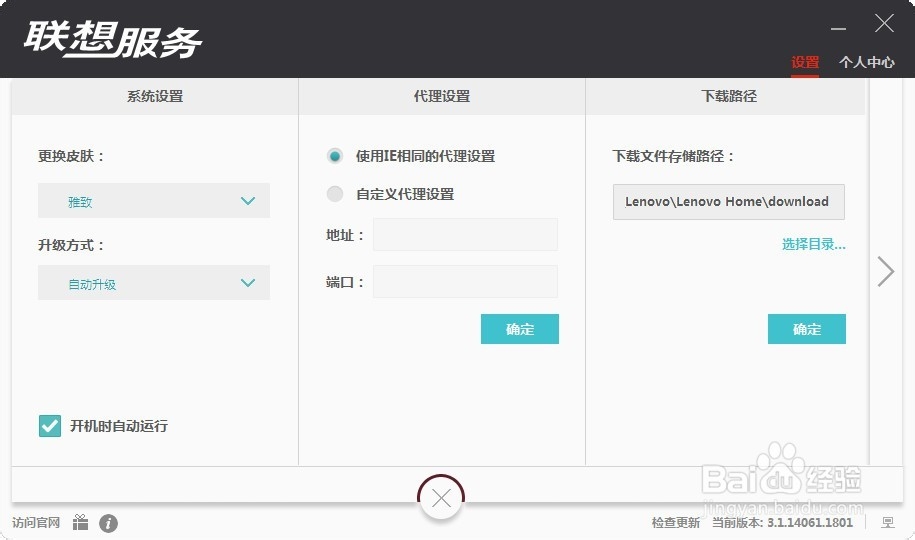Screen dimensions: 915x540
Task: Close the 联想服务 window
Action: click(884, 23)
